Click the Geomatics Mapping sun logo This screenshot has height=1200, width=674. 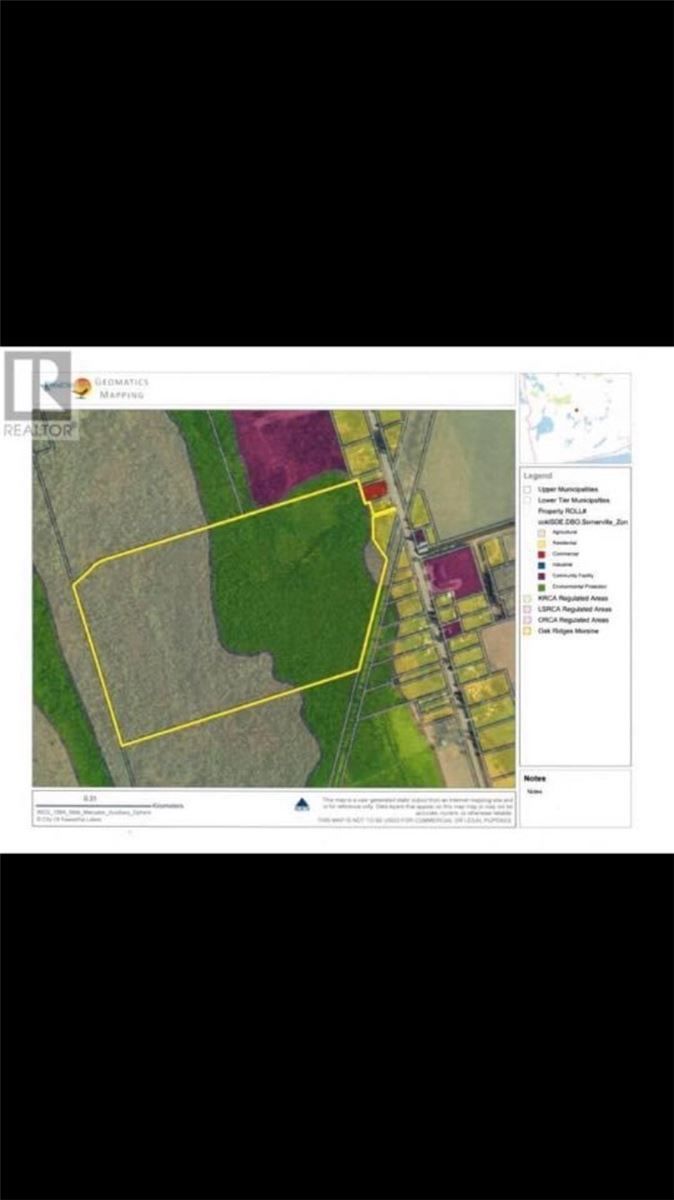(x=80, y=387)
